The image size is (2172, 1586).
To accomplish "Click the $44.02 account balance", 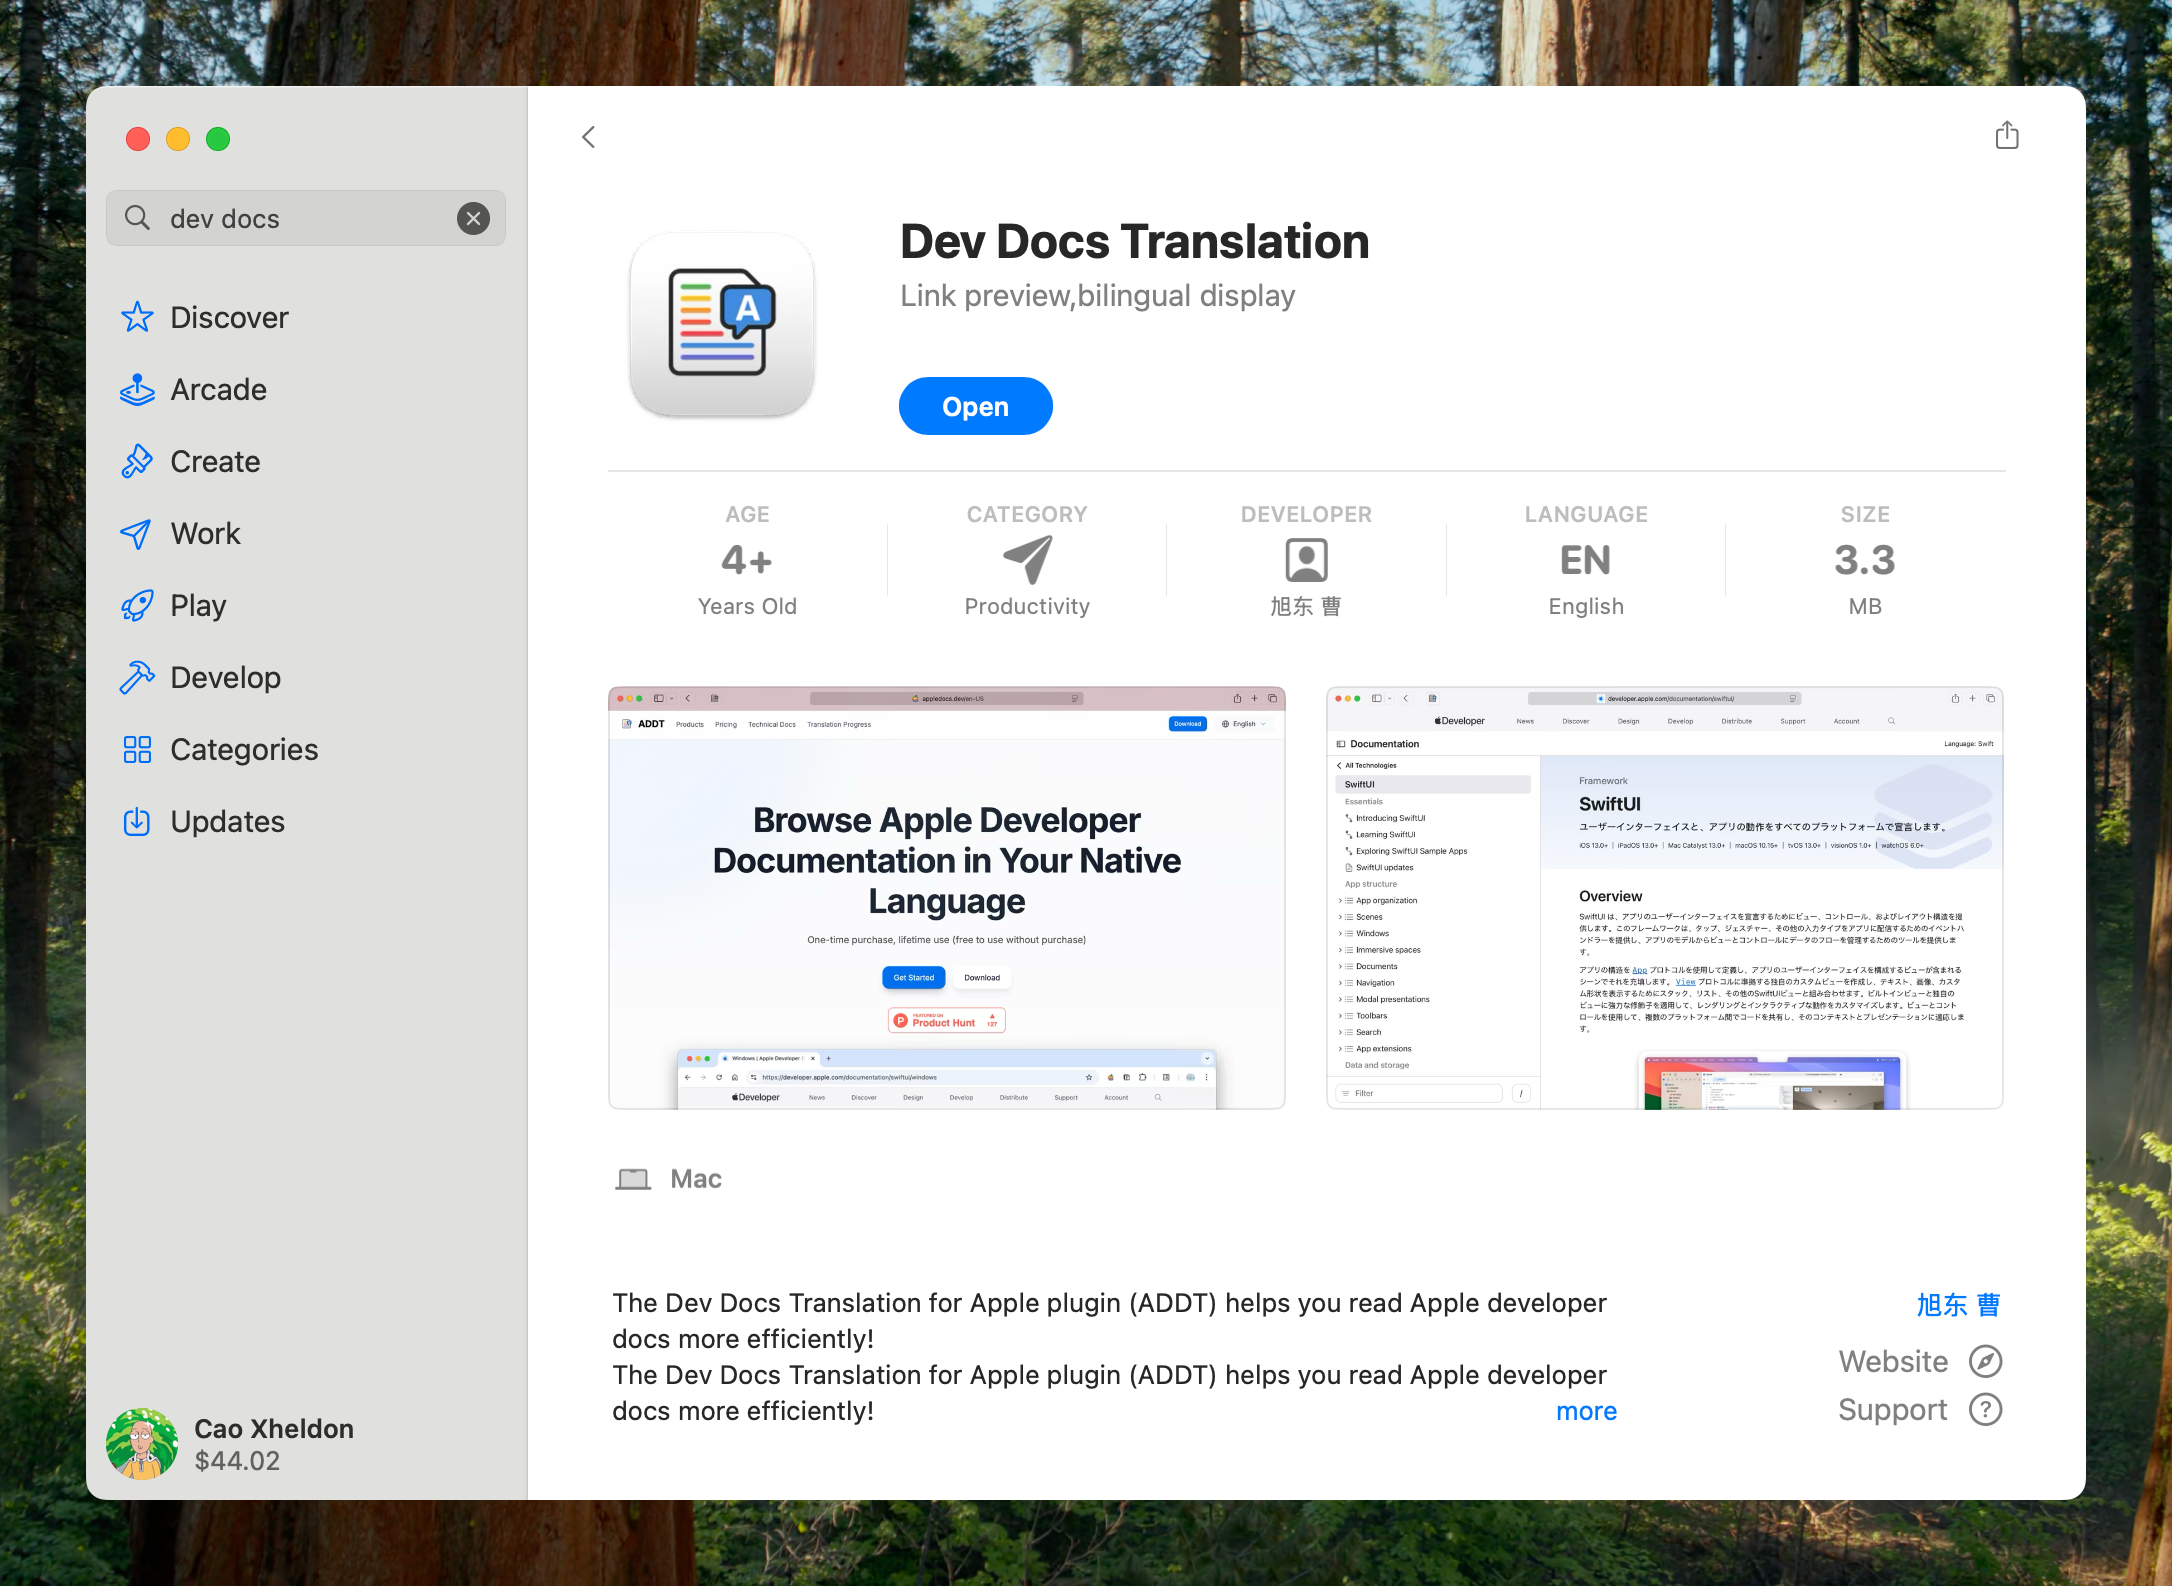I will (x=237, y=1461).
